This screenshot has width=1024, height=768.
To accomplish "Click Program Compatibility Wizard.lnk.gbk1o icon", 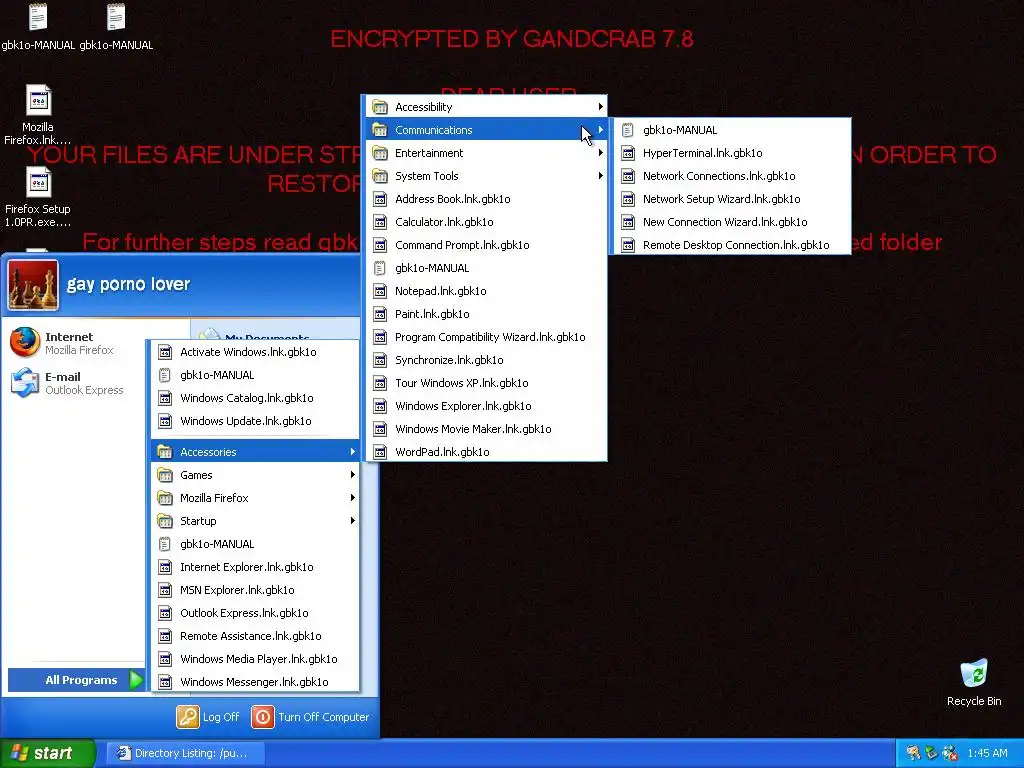I will pos(380,337).
